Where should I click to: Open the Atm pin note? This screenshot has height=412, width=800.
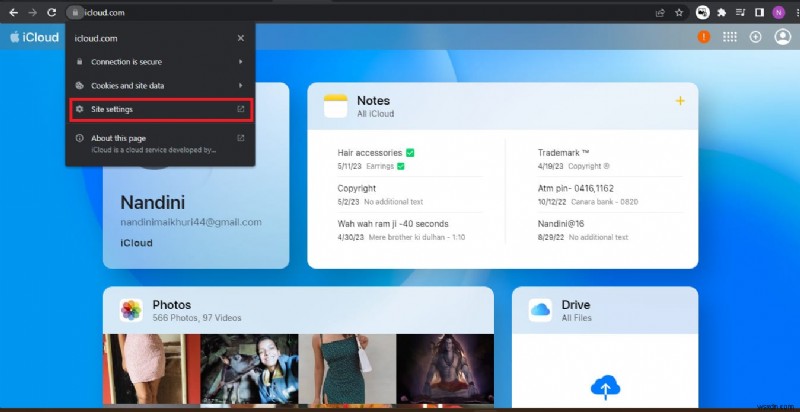tap(610, 194)
